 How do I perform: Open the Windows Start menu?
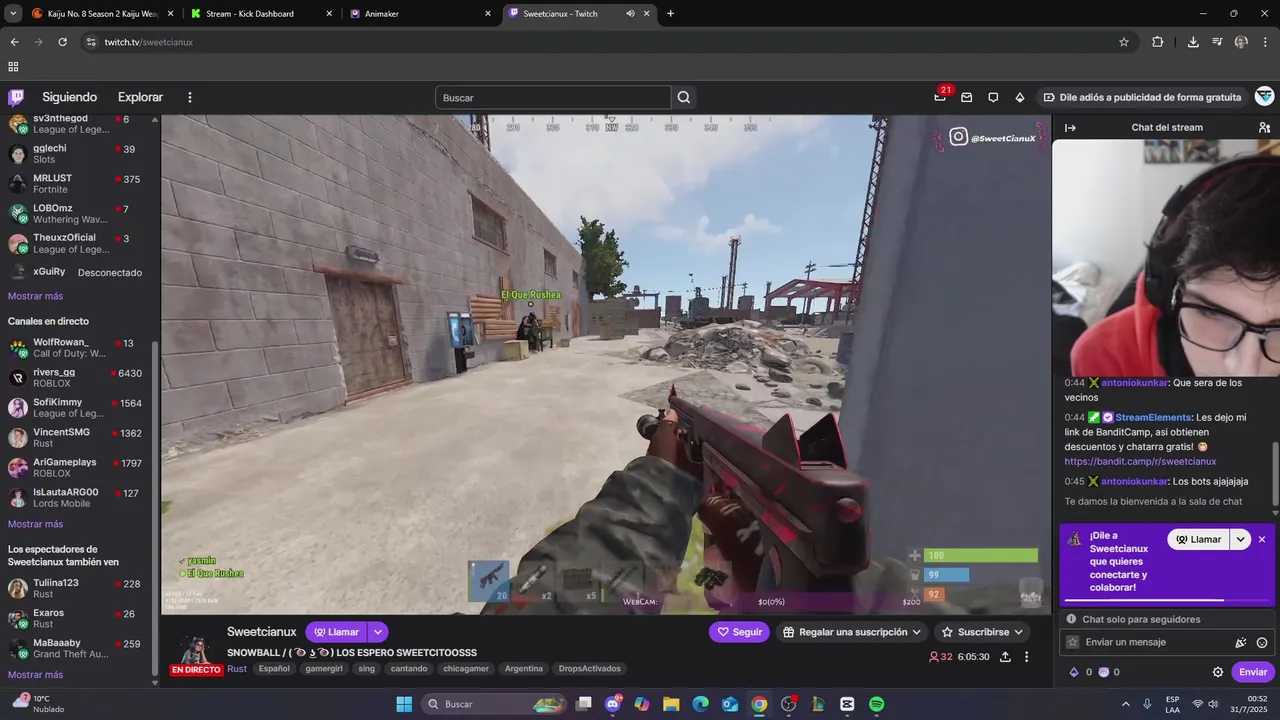(404, 704)
